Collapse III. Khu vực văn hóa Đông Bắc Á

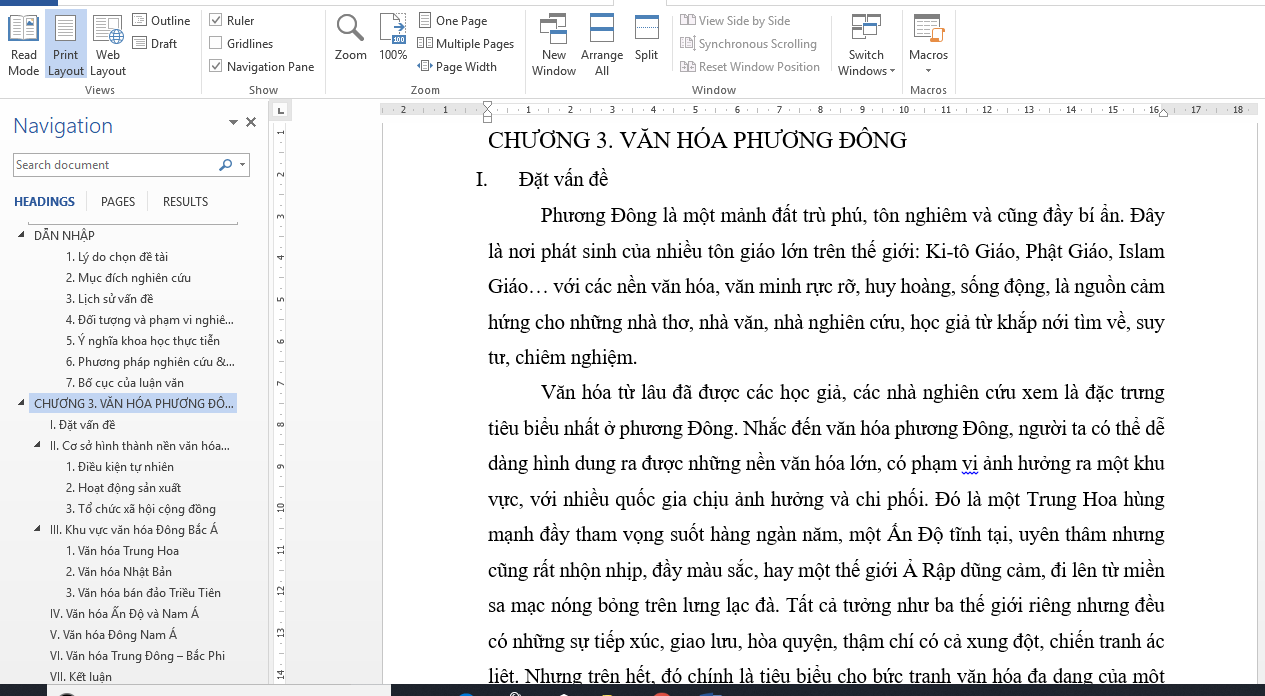coord(39,530)
